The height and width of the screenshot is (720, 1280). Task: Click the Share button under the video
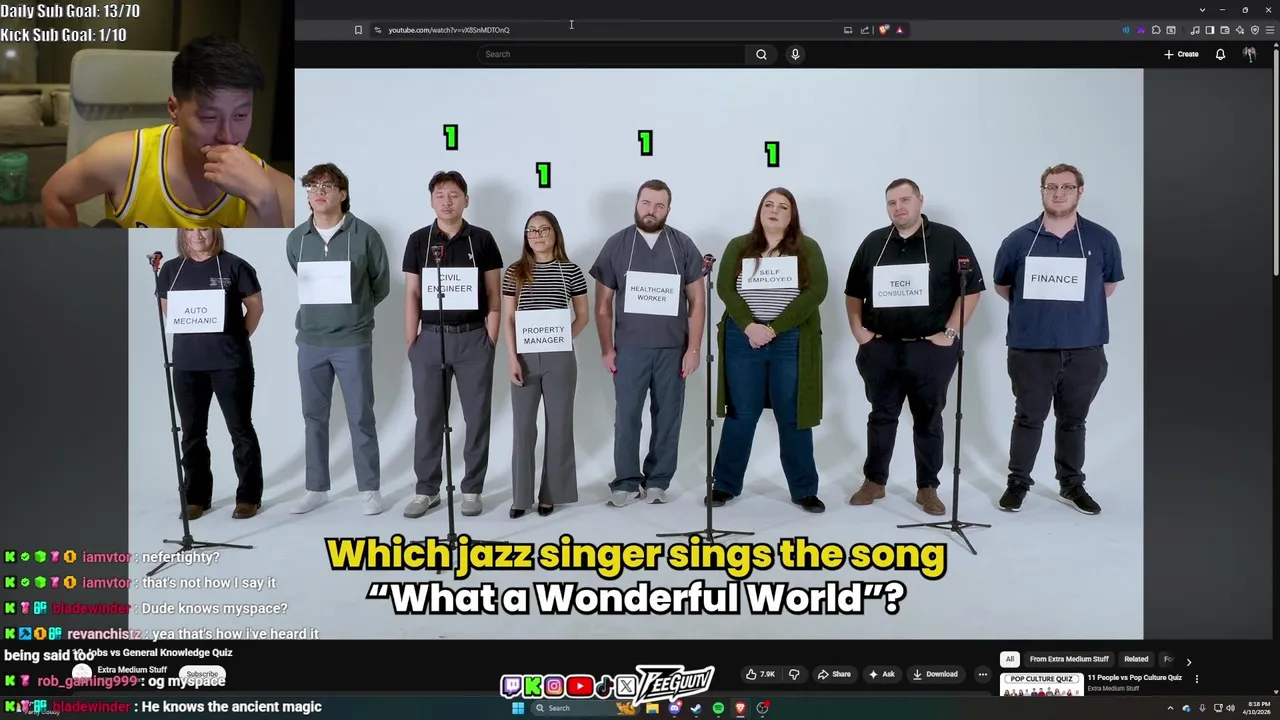(x=834, y=674)
